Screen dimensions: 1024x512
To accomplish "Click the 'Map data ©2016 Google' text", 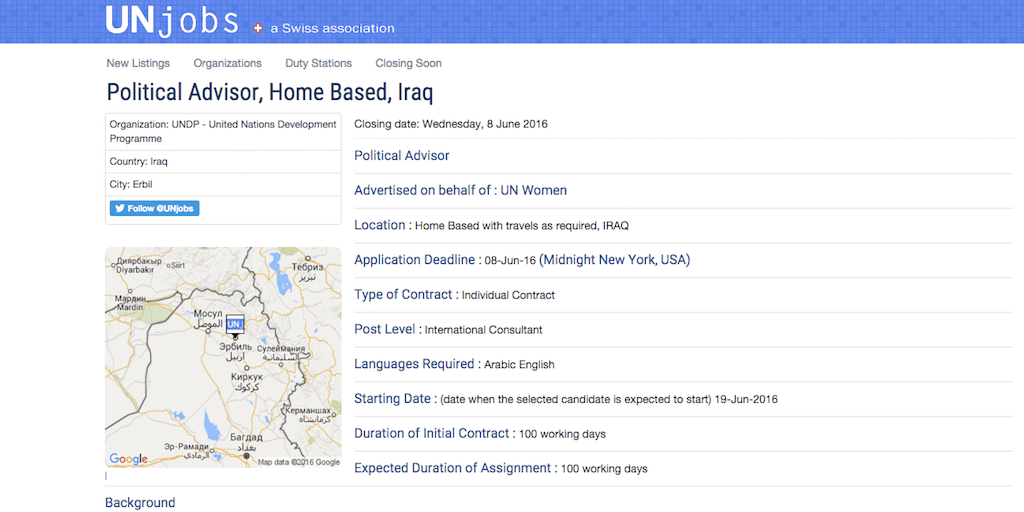I will pyautogui.click(x=298, y=462).
